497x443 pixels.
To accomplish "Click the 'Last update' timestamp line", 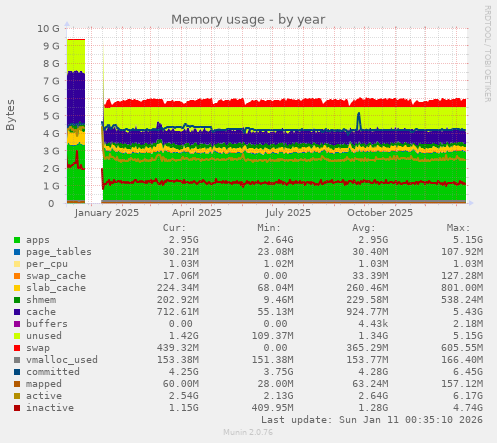I will [x=372, y=420].
